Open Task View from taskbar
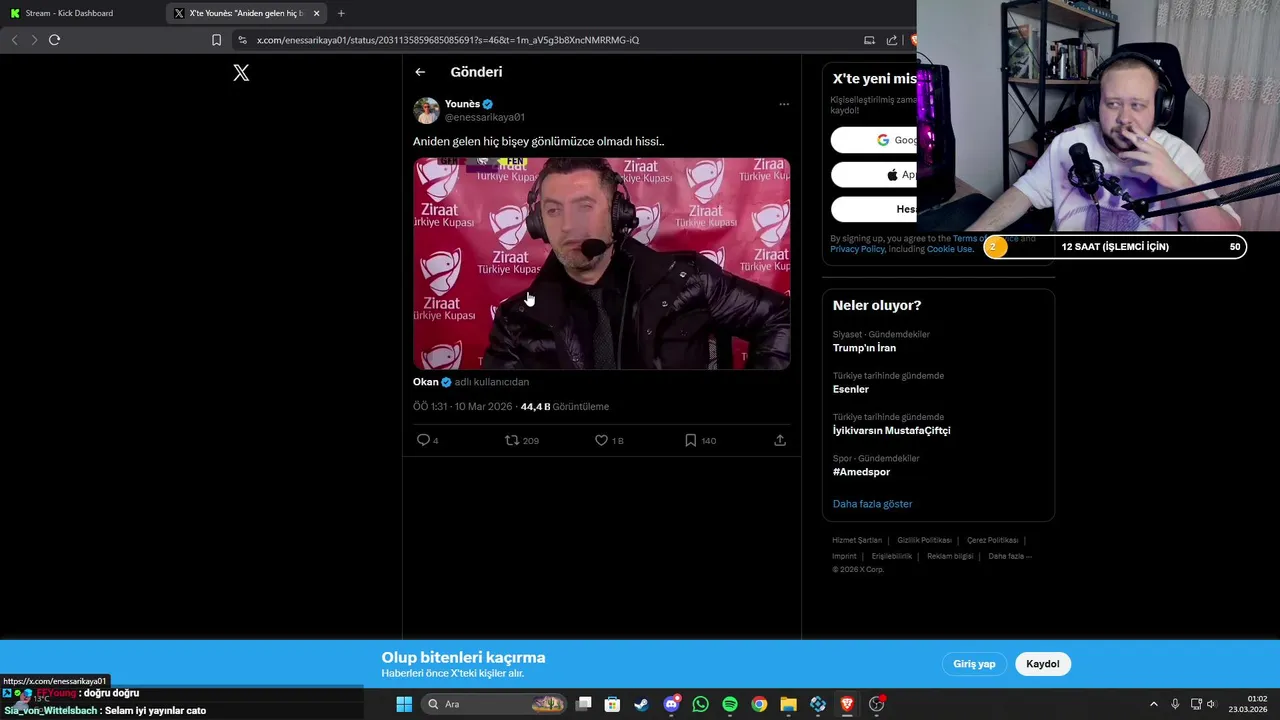 coord(584,704)
